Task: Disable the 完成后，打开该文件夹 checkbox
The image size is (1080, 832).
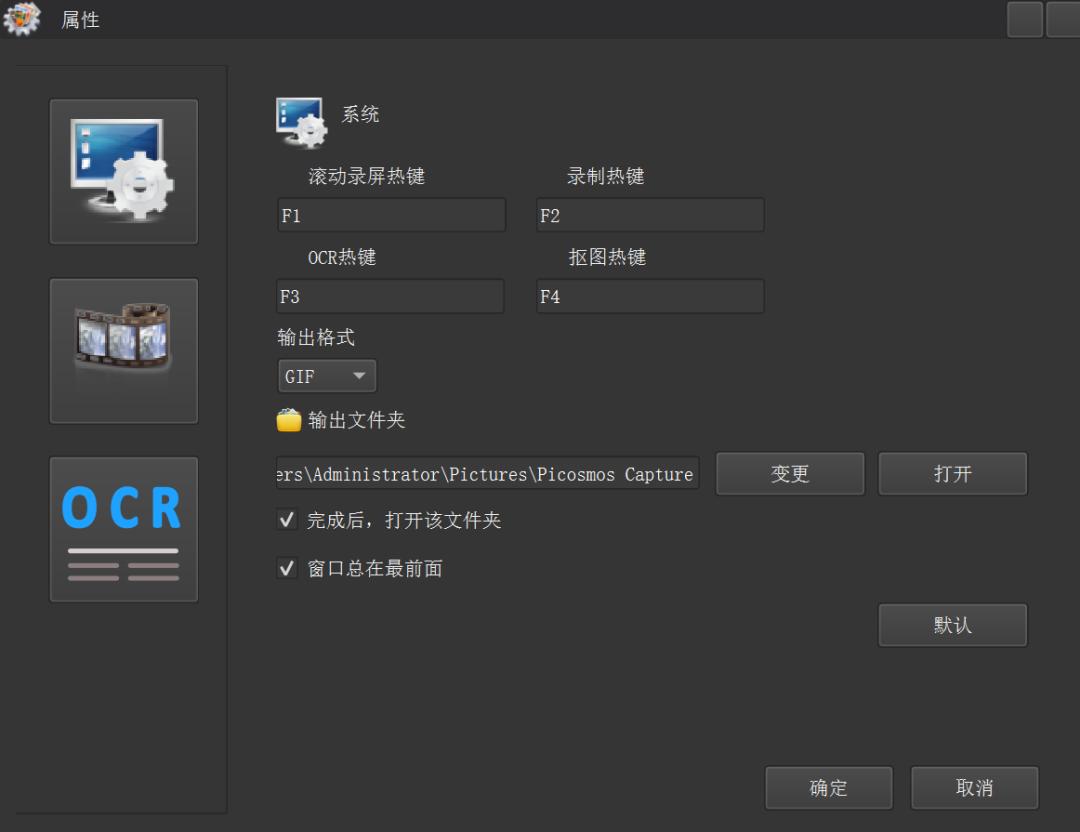Action: (x=287, y=520)
